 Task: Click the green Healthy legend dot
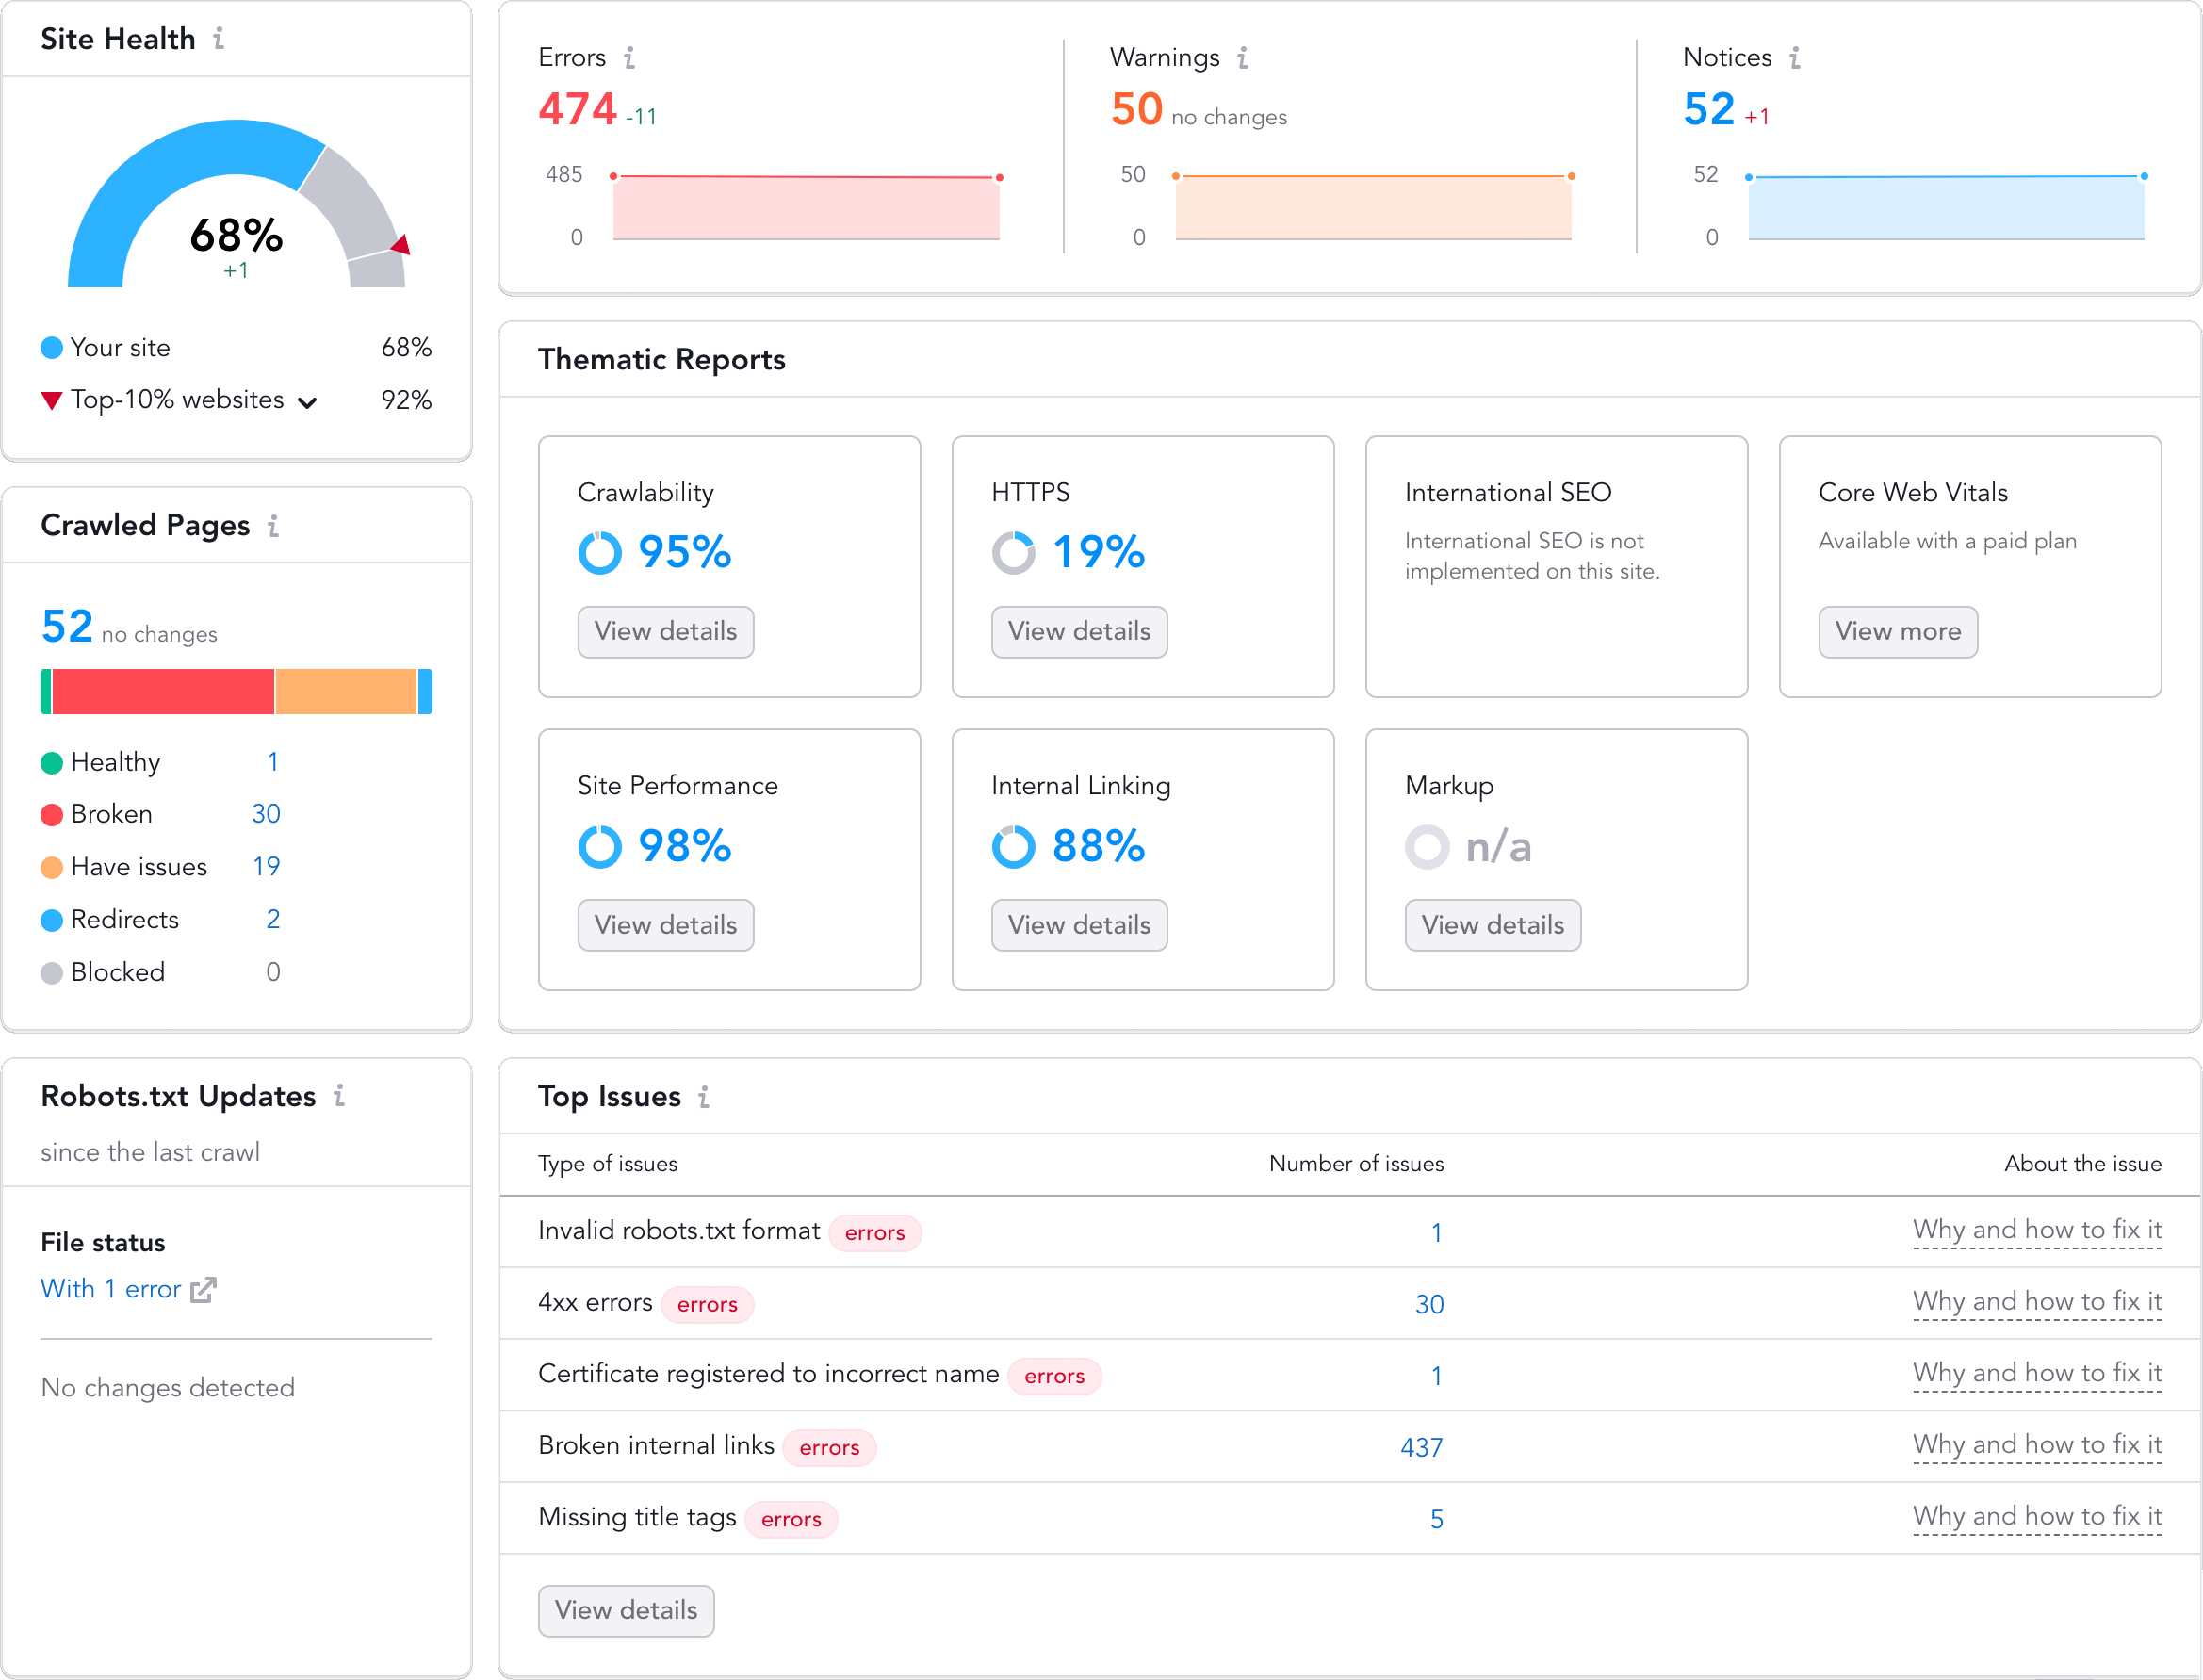coord(51,763)
